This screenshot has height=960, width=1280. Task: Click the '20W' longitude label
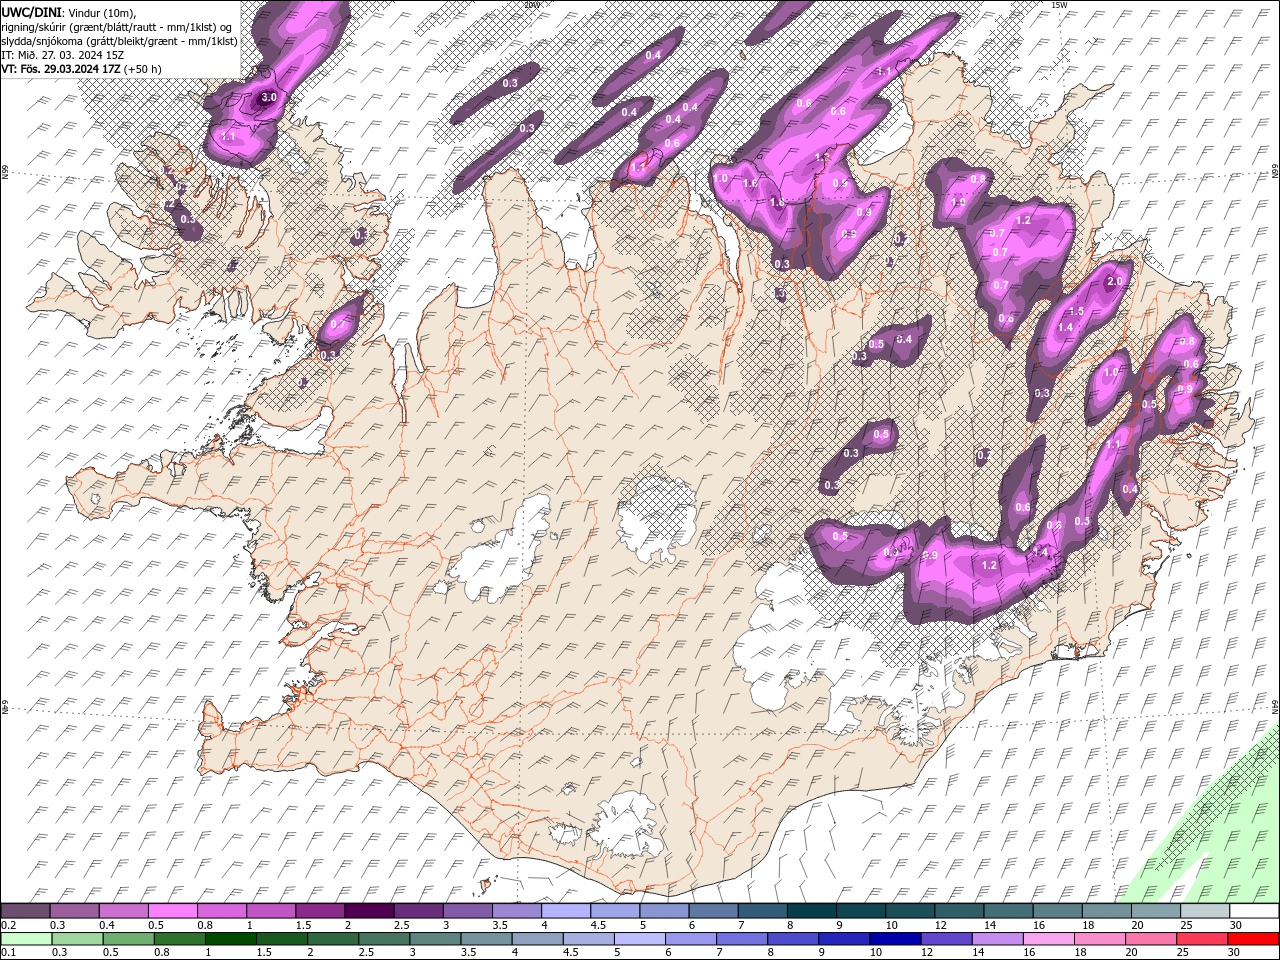(x=531, y=5)
